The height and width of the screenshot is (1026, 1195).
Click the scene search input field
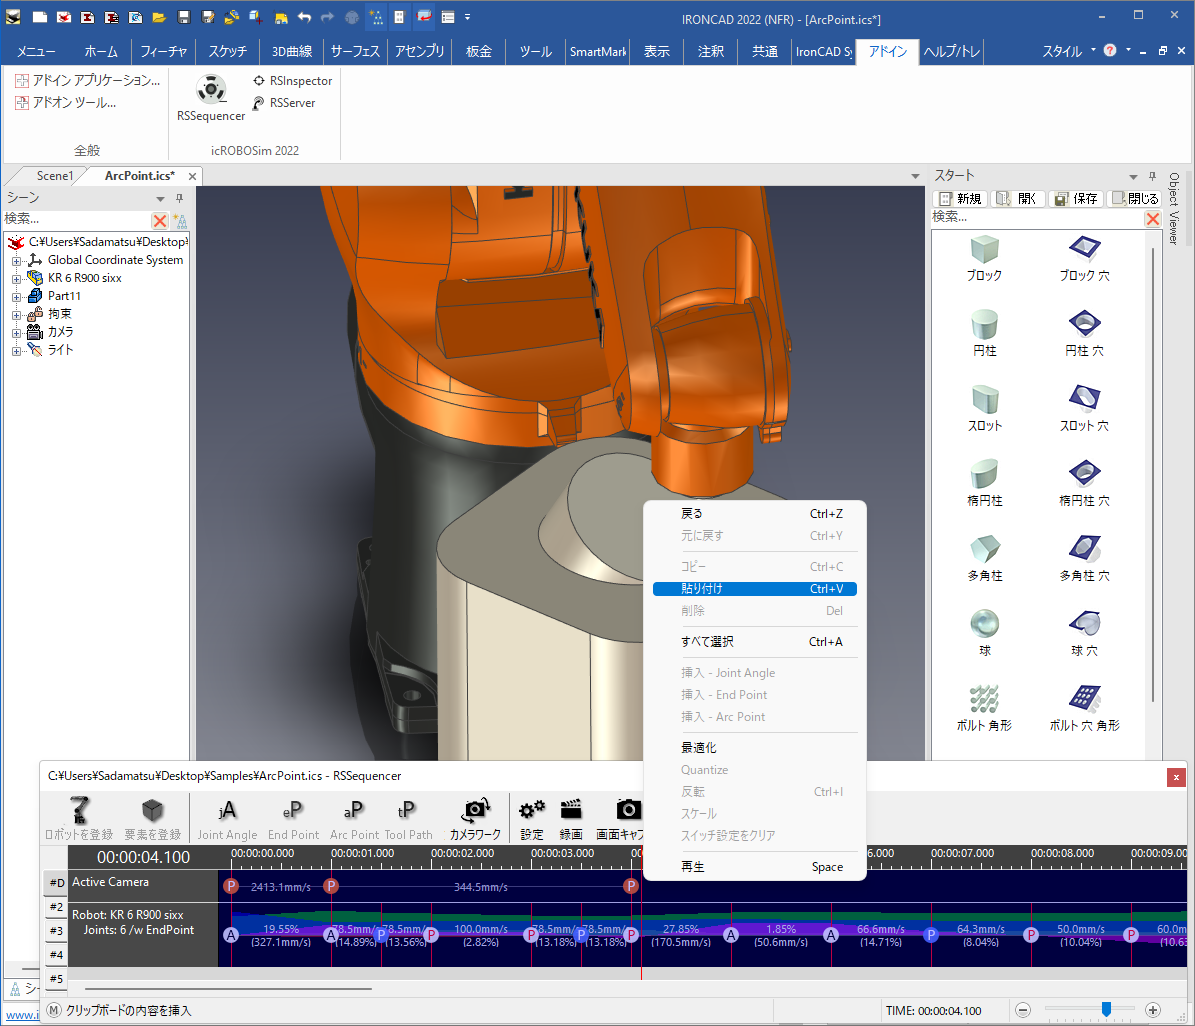point(75,219)
